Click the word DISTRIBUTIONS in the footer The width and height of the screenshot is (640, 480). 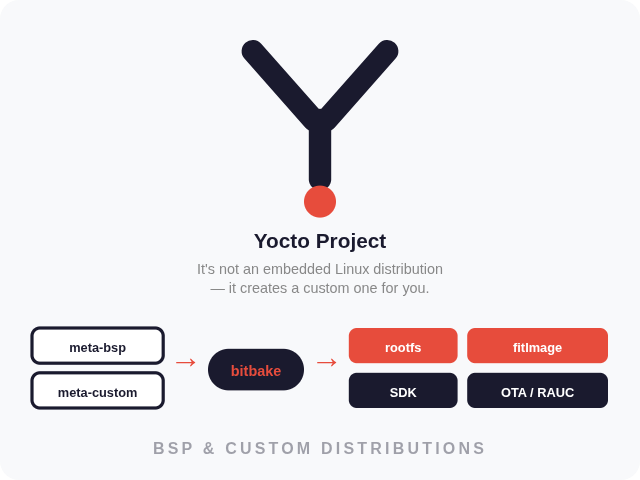404,449
